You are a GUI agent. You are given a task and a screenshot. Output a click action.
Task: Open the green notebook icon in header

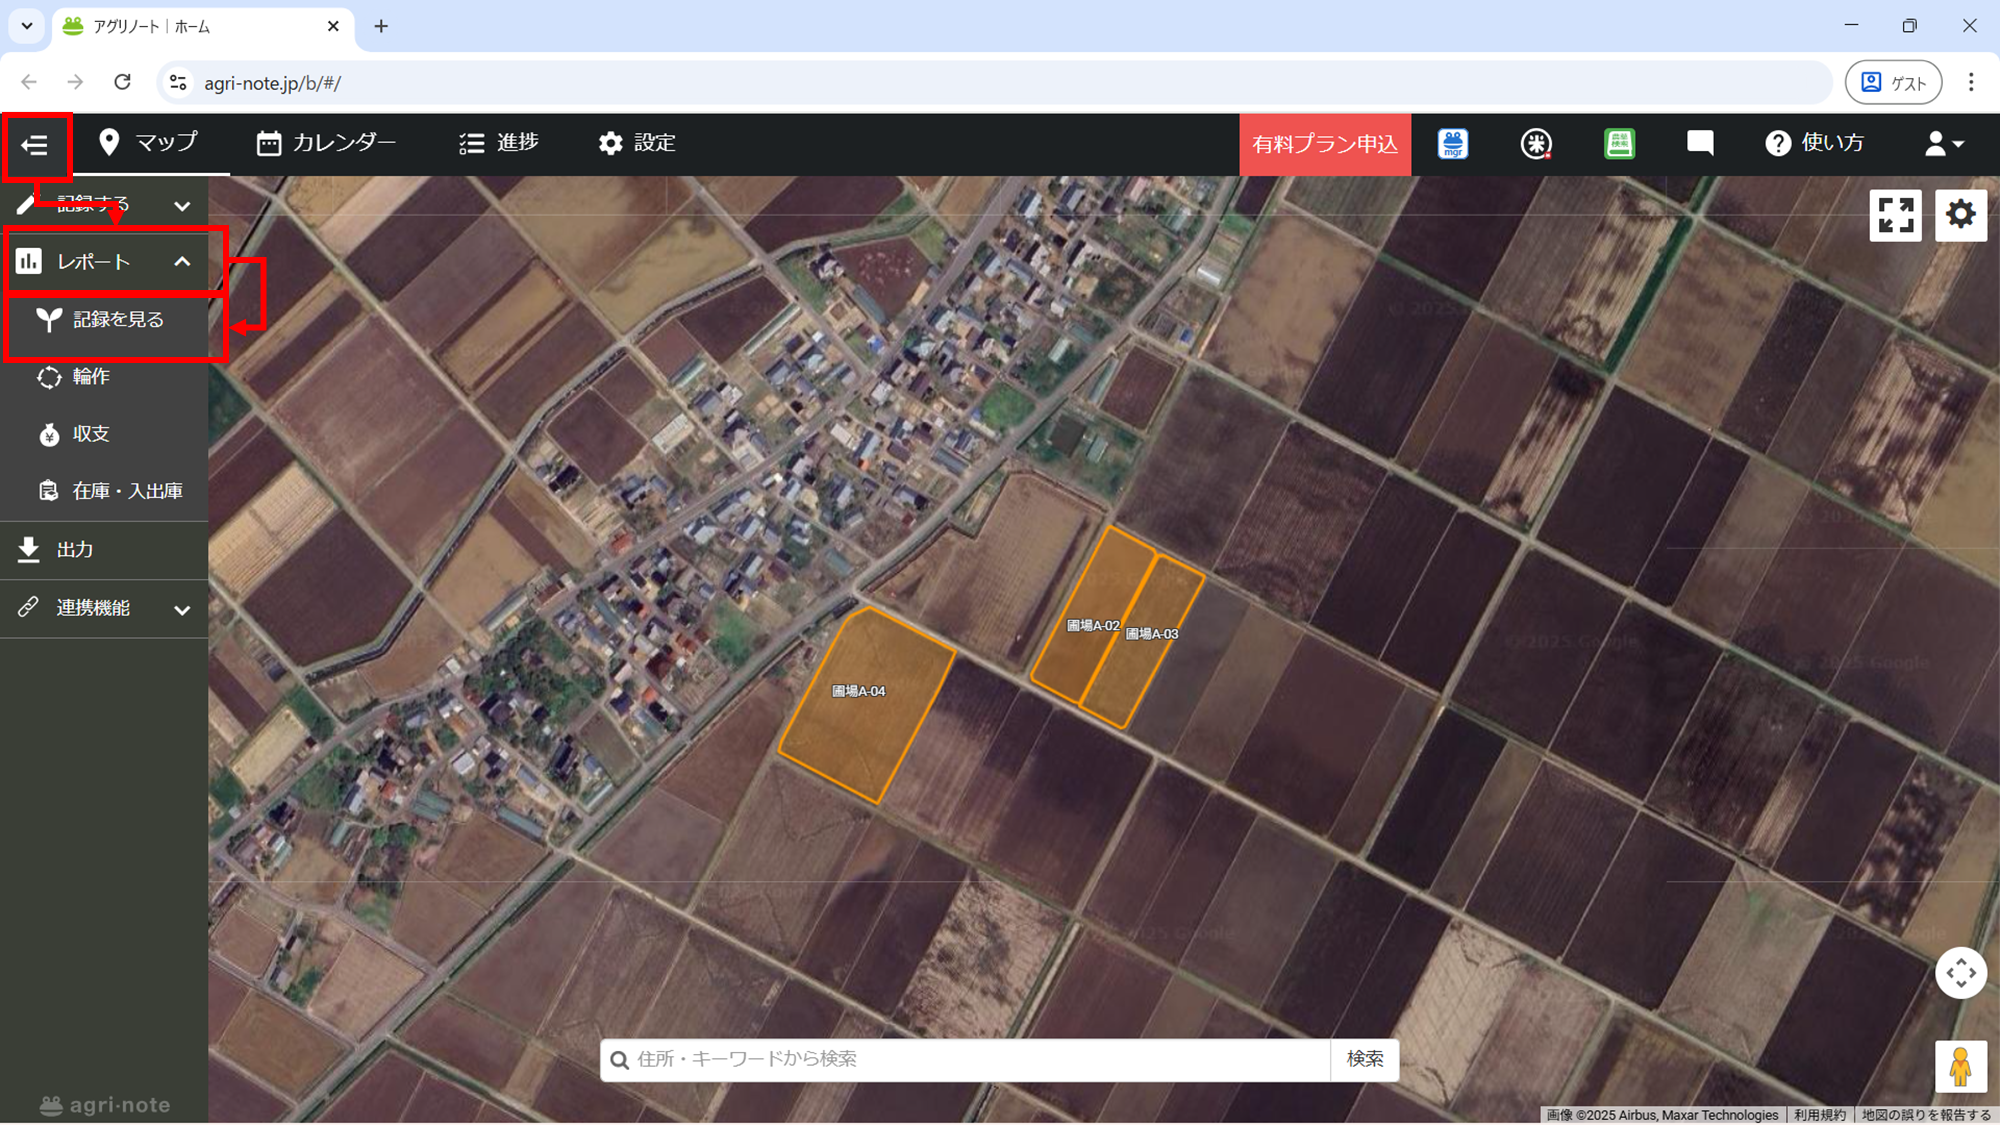(x=1619, y=144)
